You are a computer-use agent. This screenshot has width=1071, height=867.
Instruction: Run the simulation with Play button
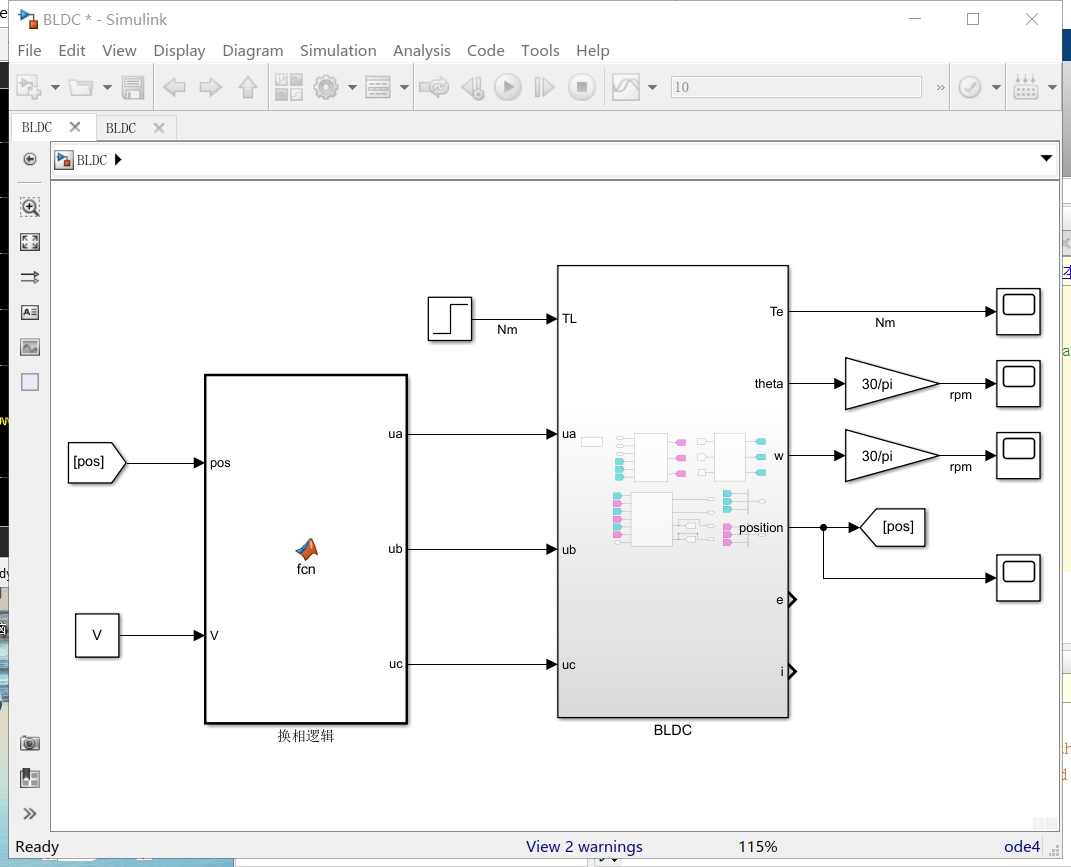pos(507,87)
